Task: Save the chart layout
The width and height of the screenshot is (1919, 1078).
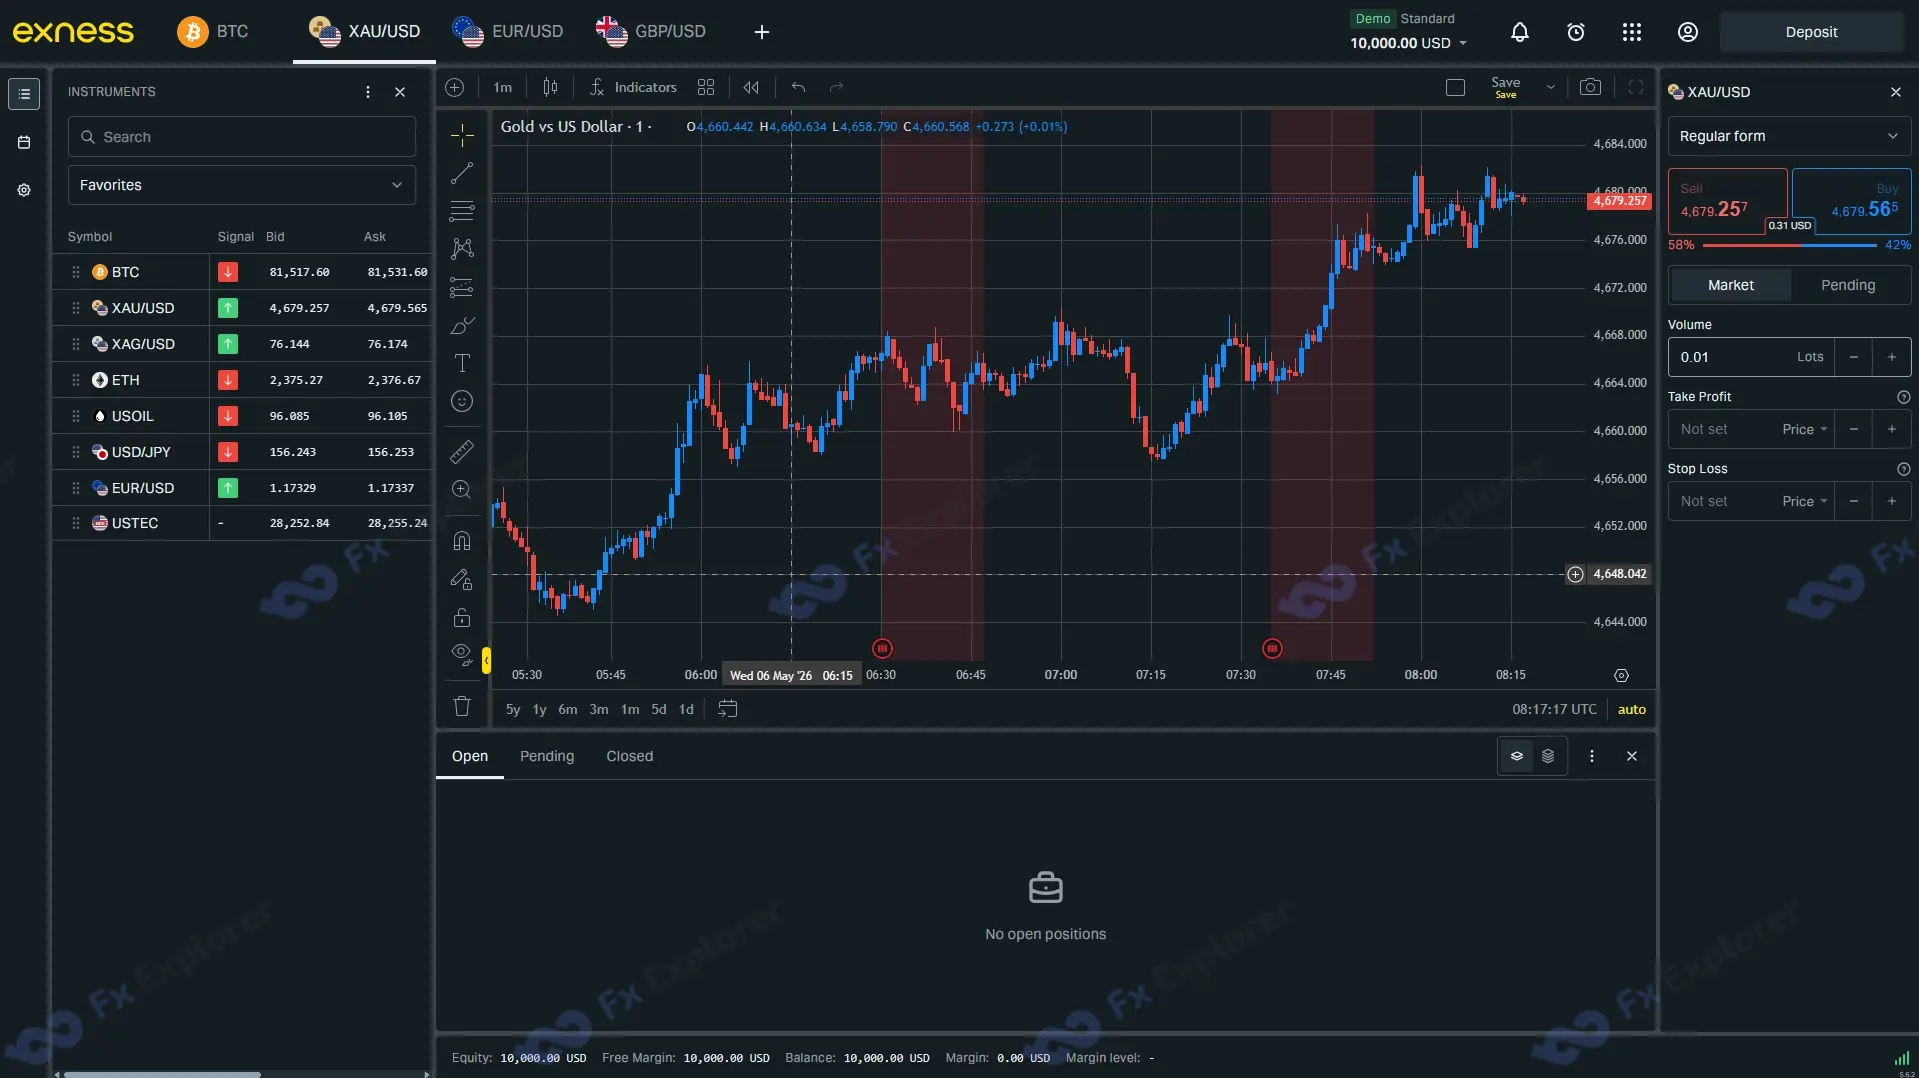Action: point(1505,88)
